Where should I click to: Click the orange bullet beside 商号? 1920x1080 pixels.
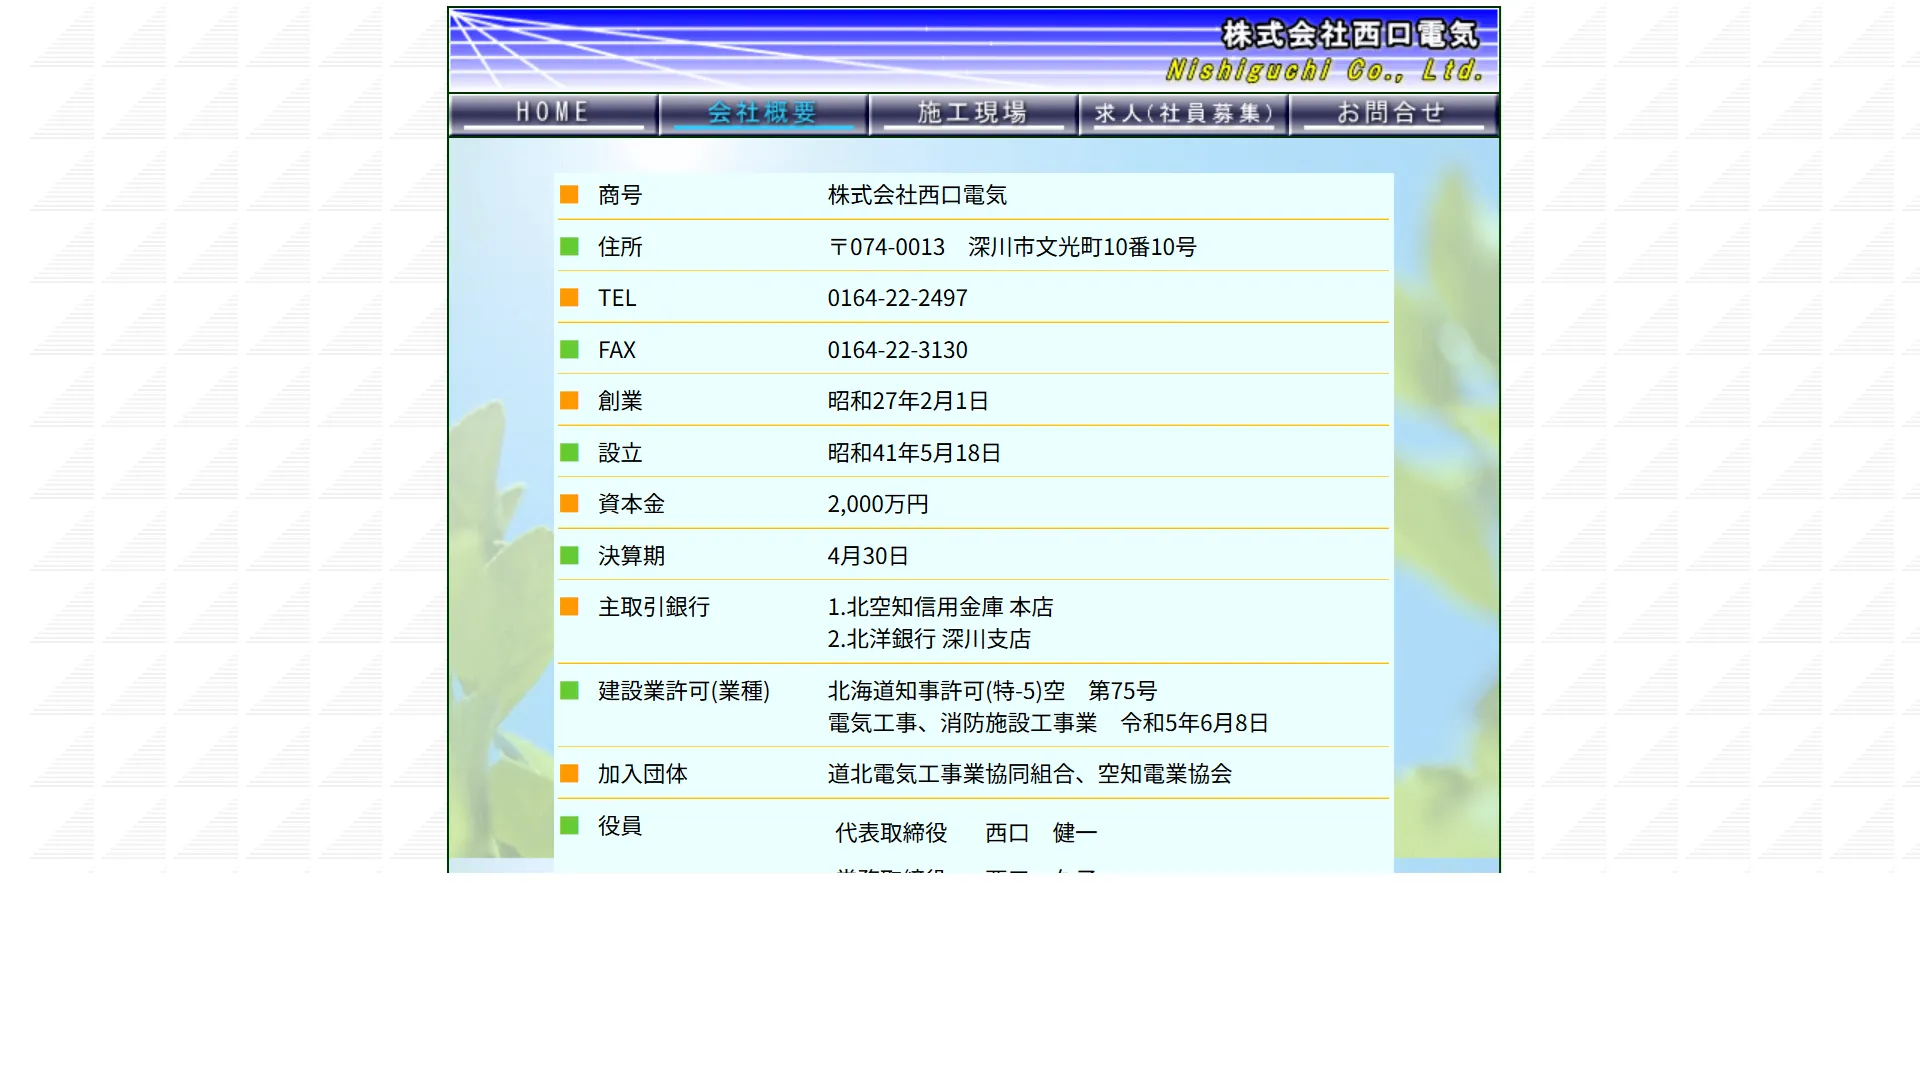569,194
